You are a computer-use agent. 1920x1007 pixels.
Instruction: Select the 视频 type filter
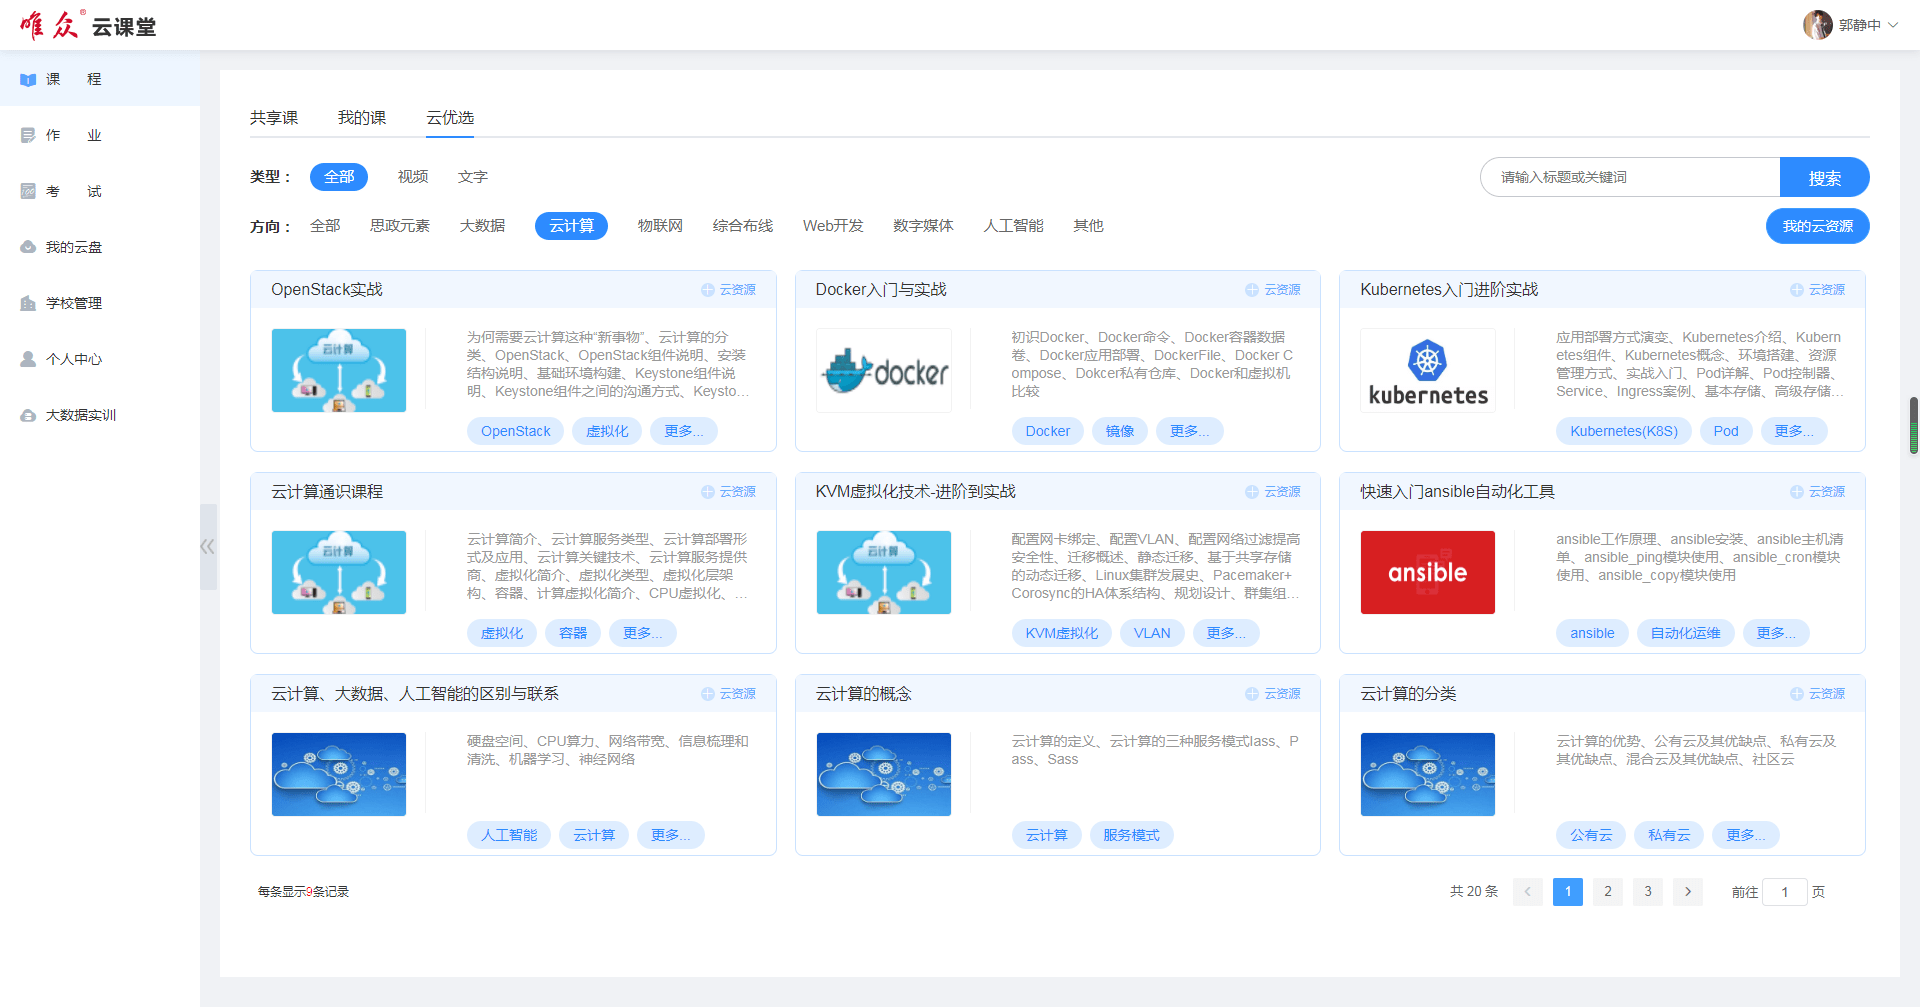pyautogui.click(x=412, y=177)
